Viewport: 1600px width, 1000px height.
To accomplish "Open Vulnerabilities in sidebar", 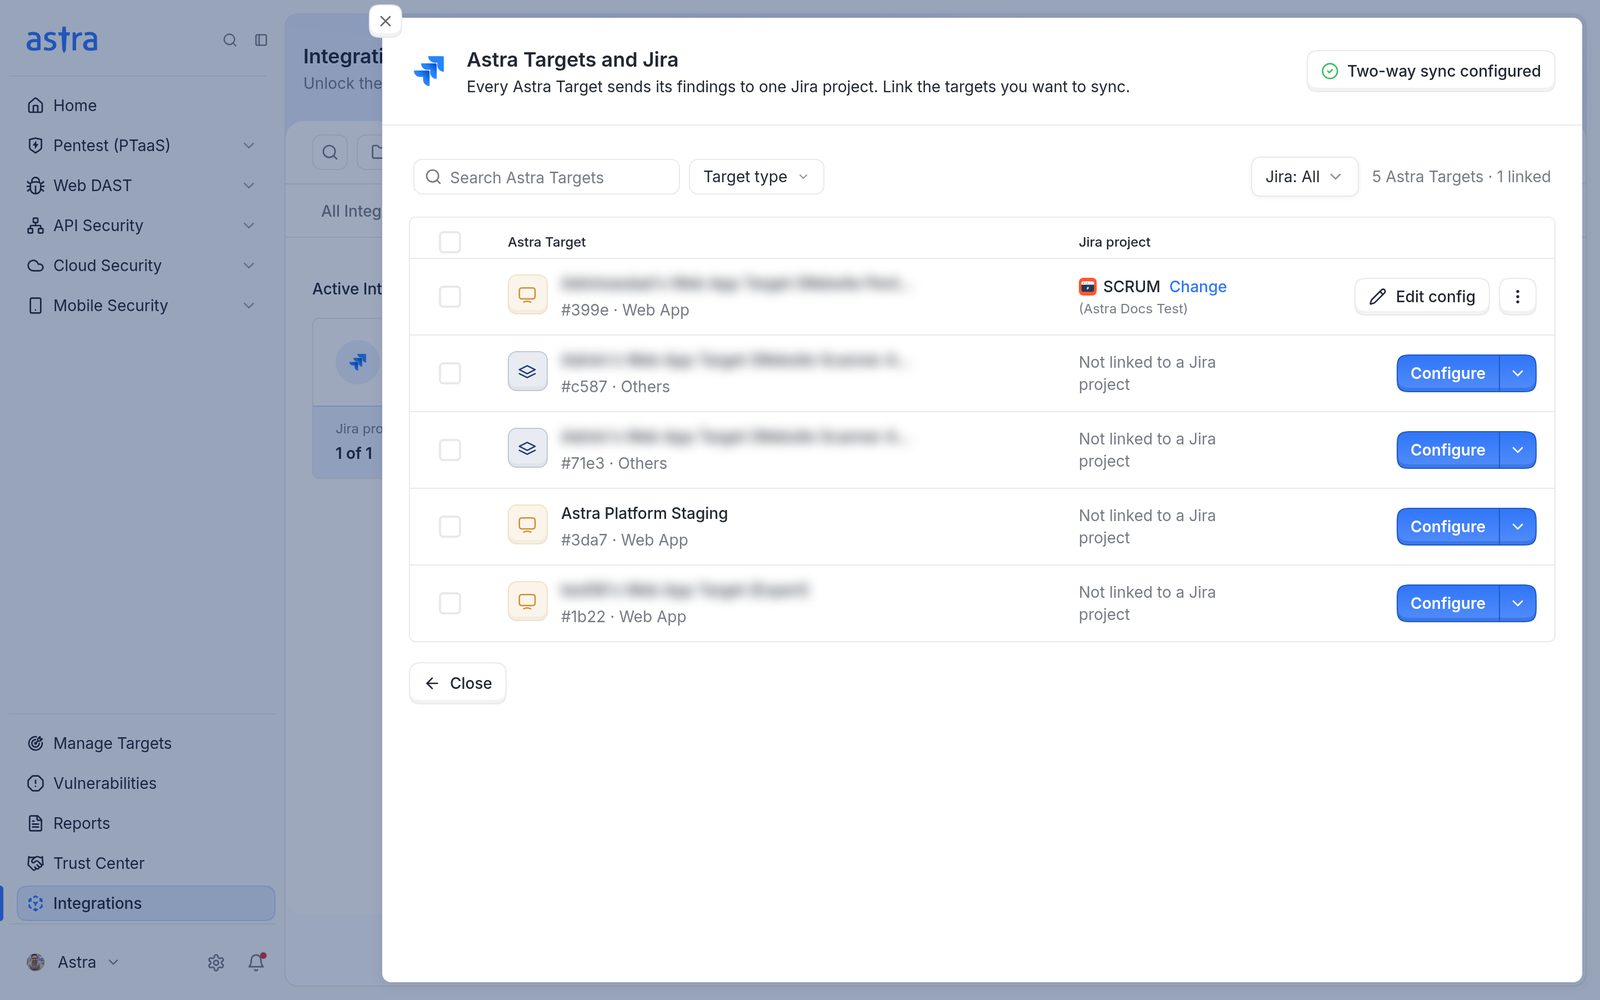I will pyautogui.click(x=145, y=783).
